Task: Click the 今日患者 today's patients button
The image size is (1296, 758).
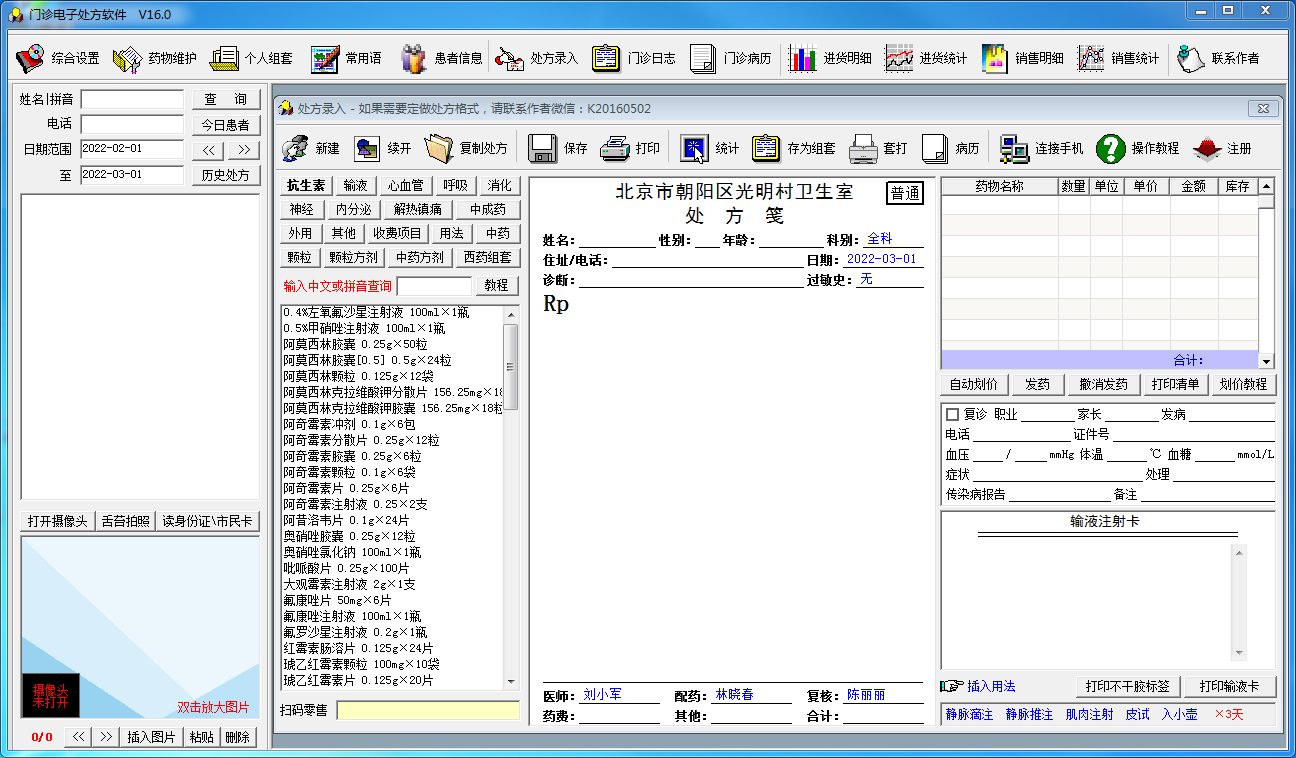Action: tap(226, 125)
